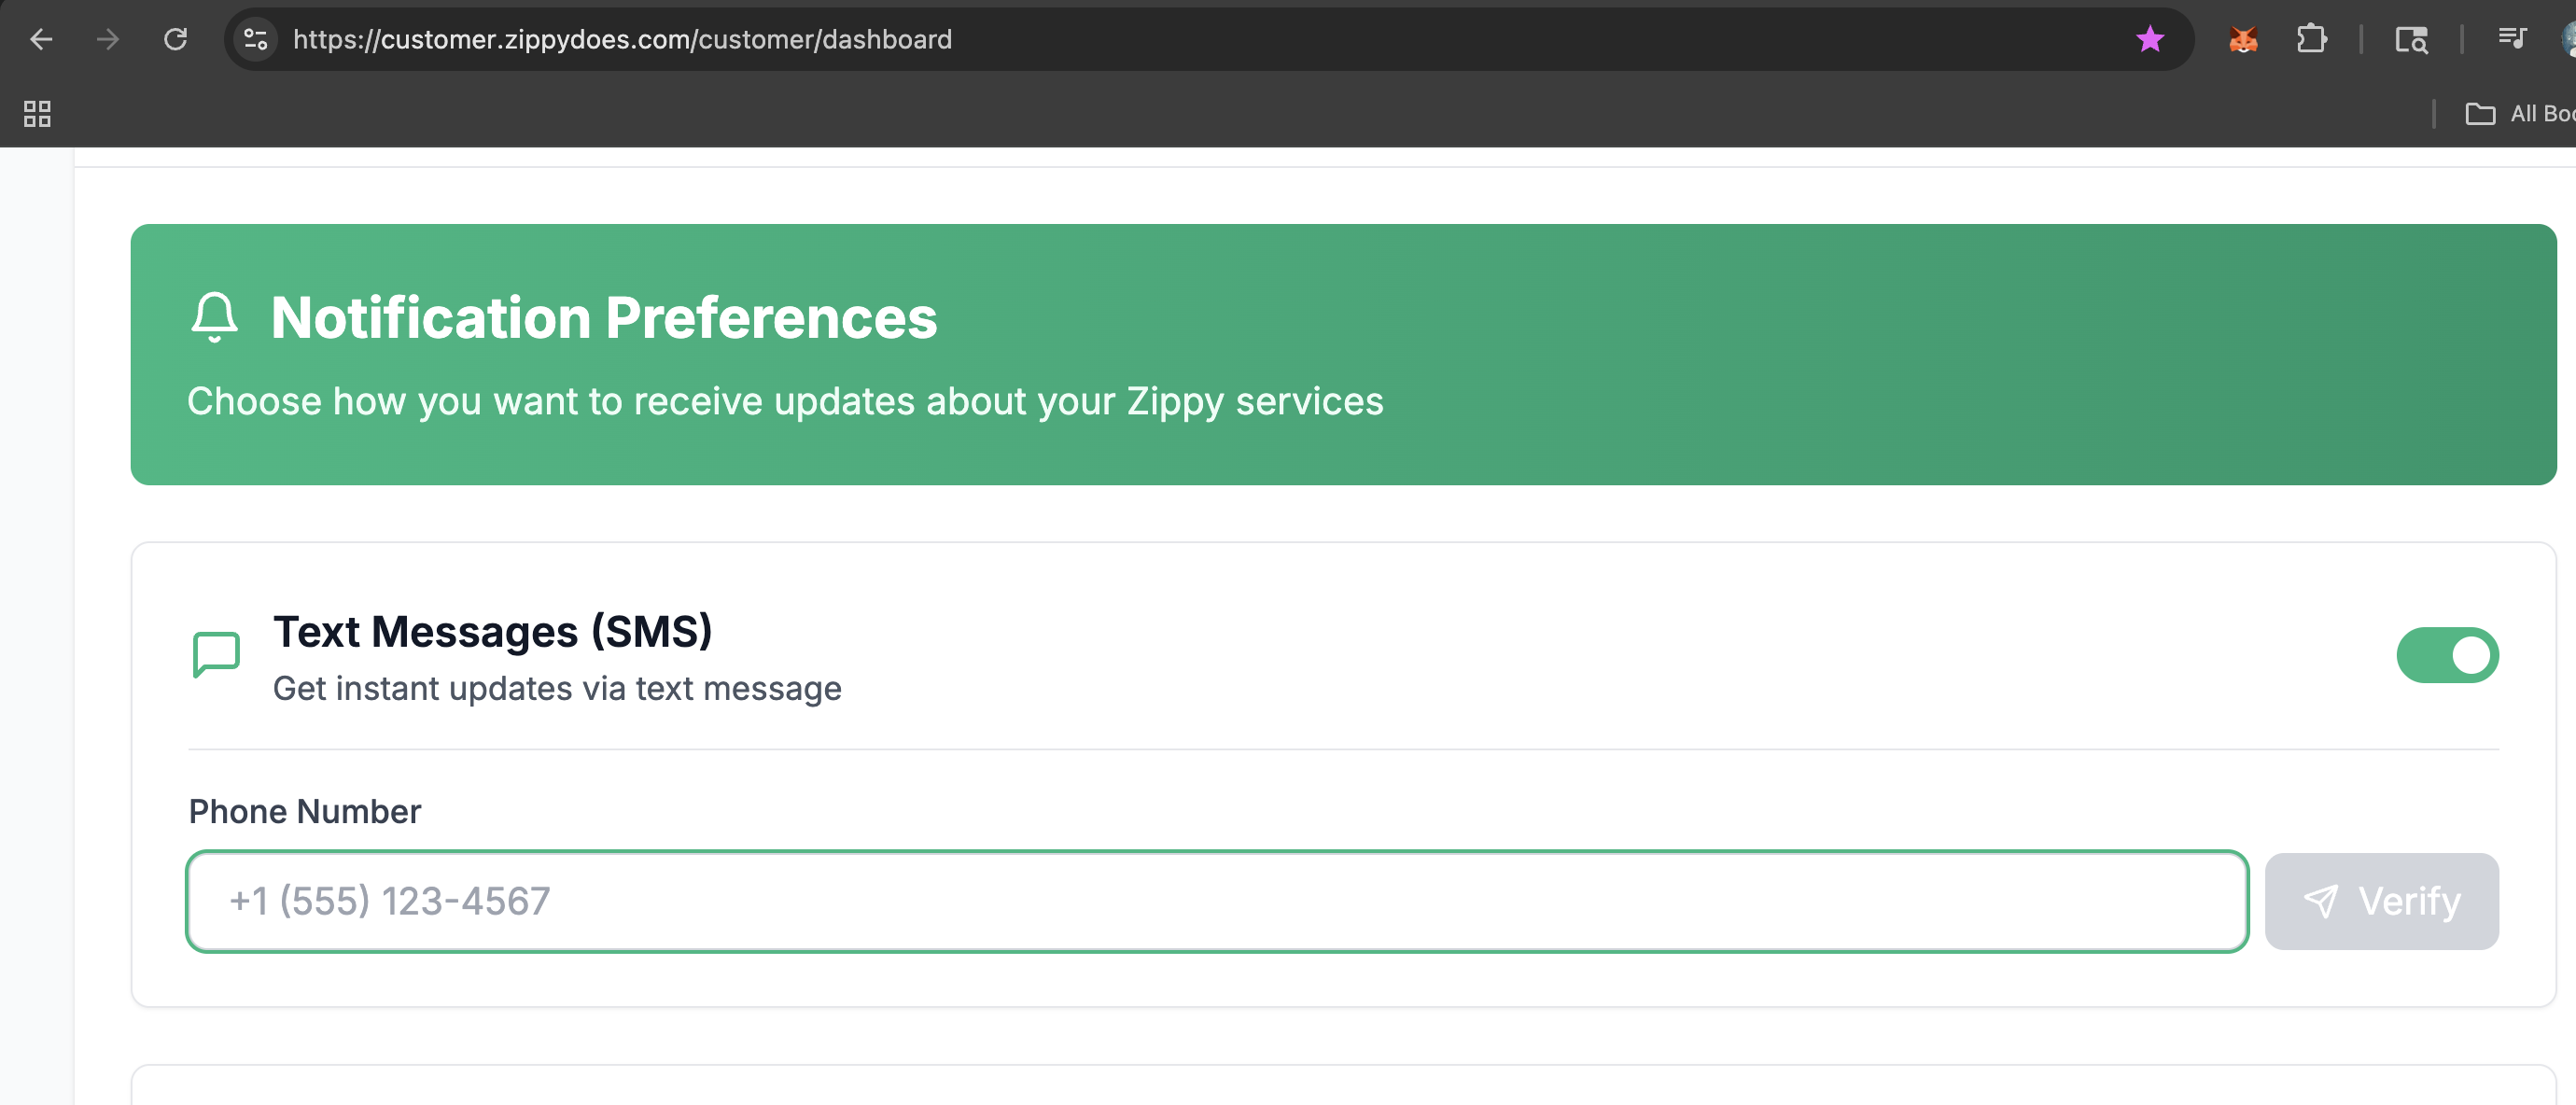This screenshot has height=1105, width=2576.
Task: Click the media controls icon near profile
Action: (x=2513, y=39)
